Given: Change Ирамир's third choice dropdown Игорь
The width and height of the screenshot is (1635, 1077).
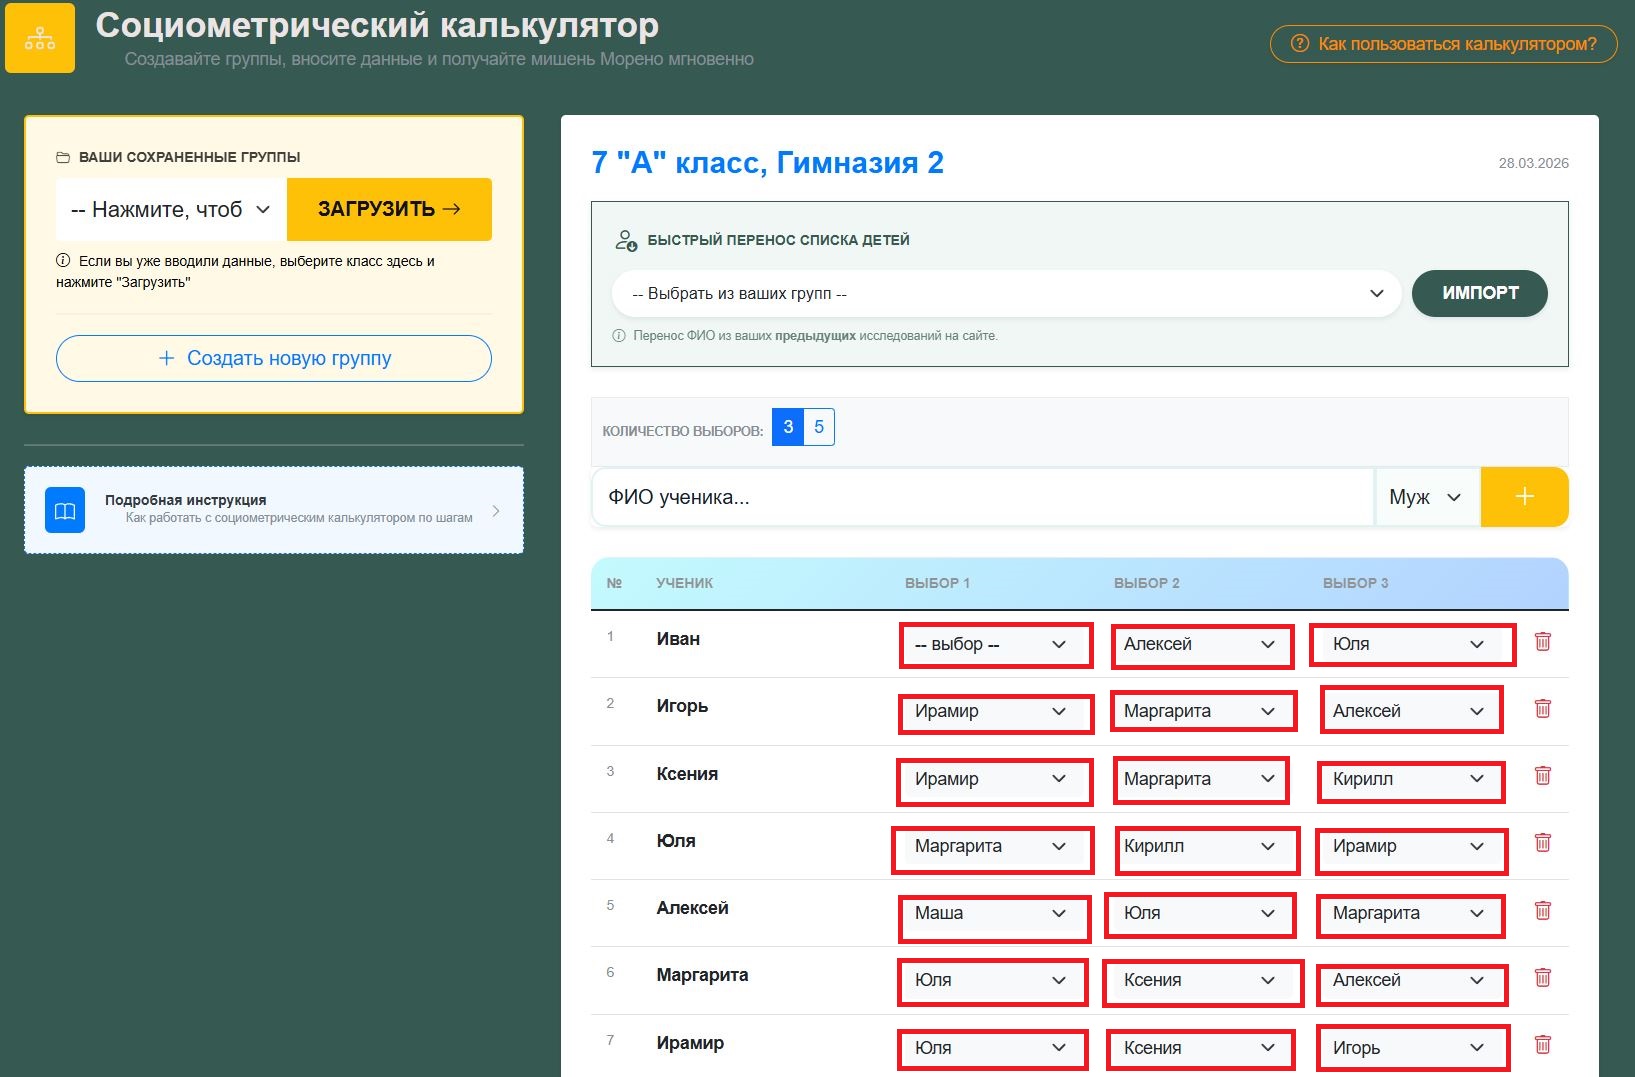Looking at the screenshot, I should pyautogui.click(x=1409, y=1048).
